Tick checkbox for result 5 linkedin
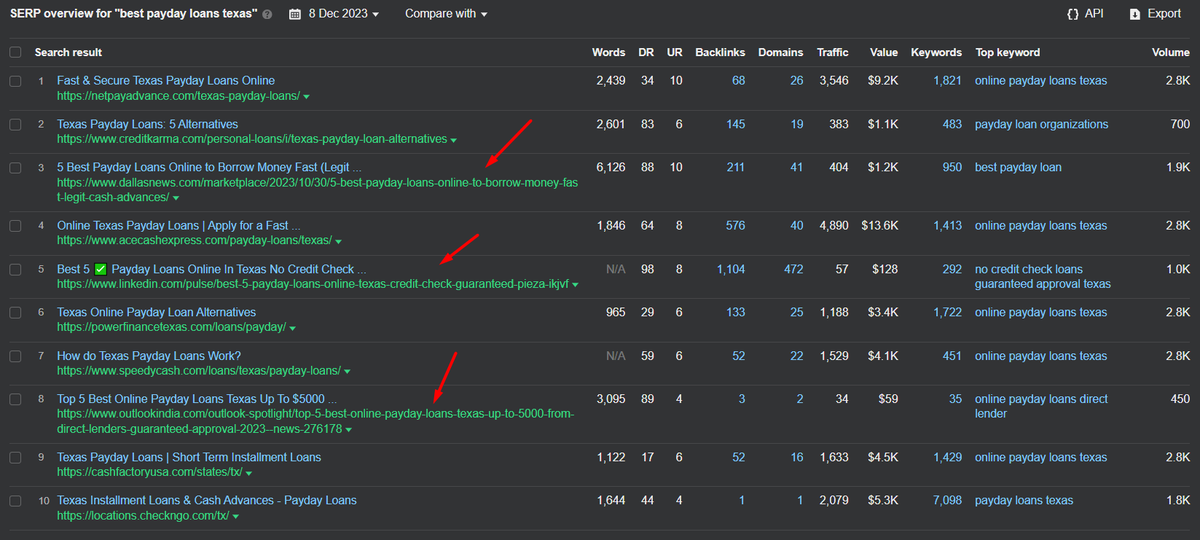Screen dimensions: 1200x540 15,270
